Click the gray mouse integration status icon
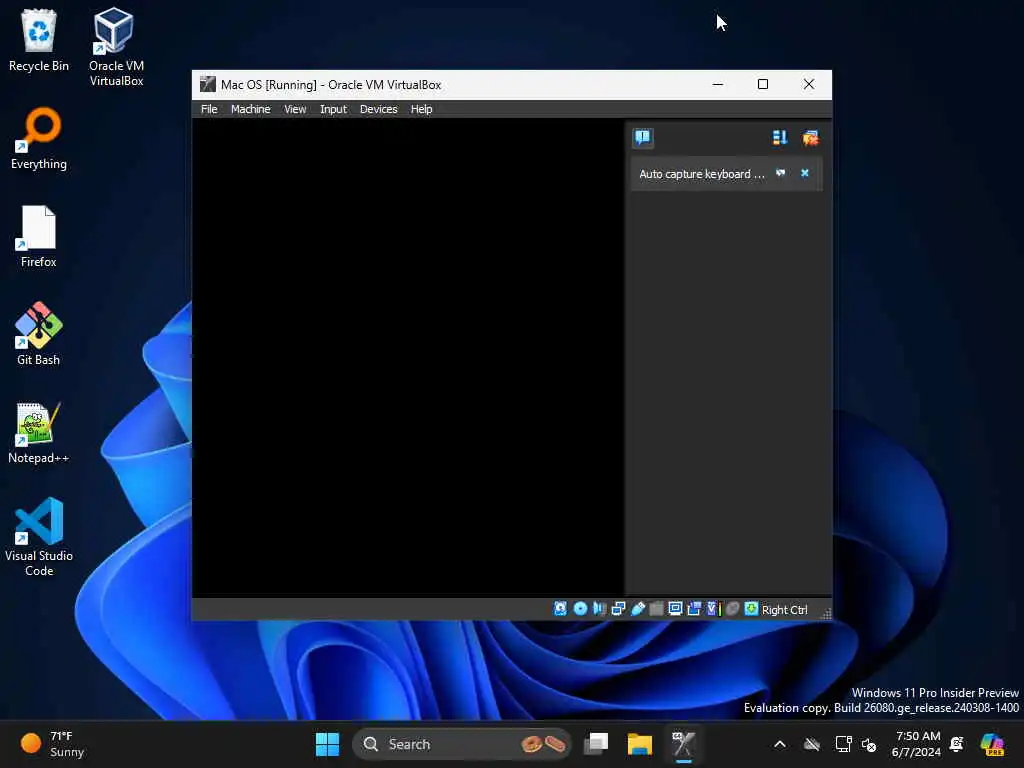The image size is (1024, 768). tap(732, 609)
